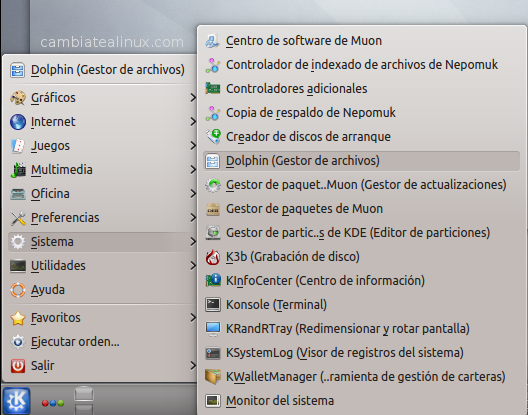Click the K3b flame disc icon

click(x=213, y=257)
